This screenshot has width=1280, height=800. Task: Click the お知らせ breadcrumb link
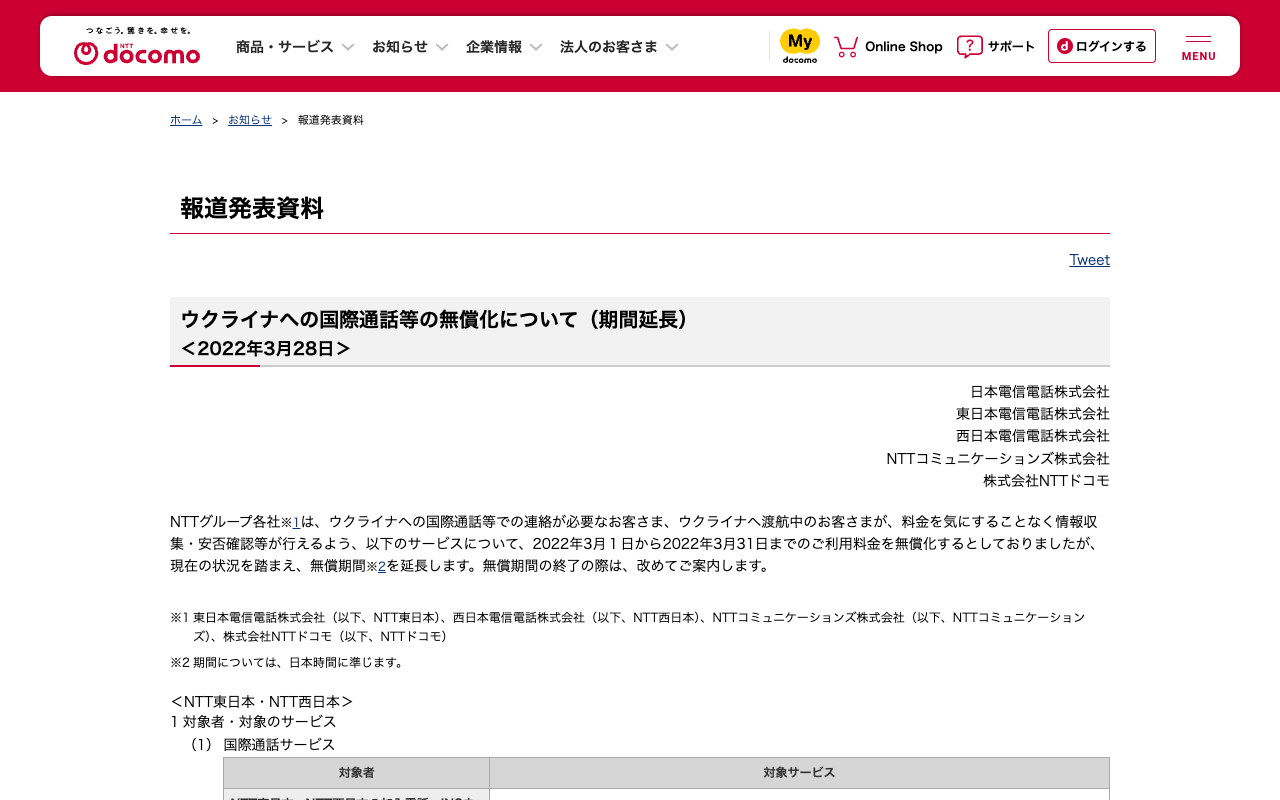pyautogui.click(x=250, y=120)
